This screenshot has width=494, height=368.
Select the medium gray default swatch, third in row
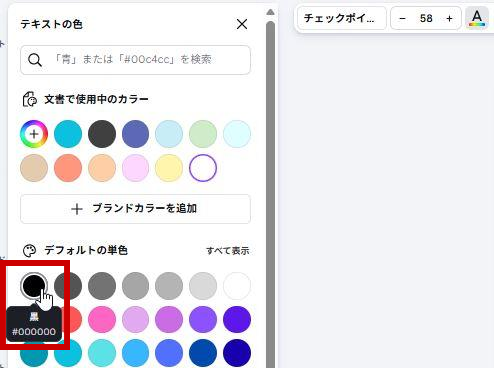tap(102, 286)
